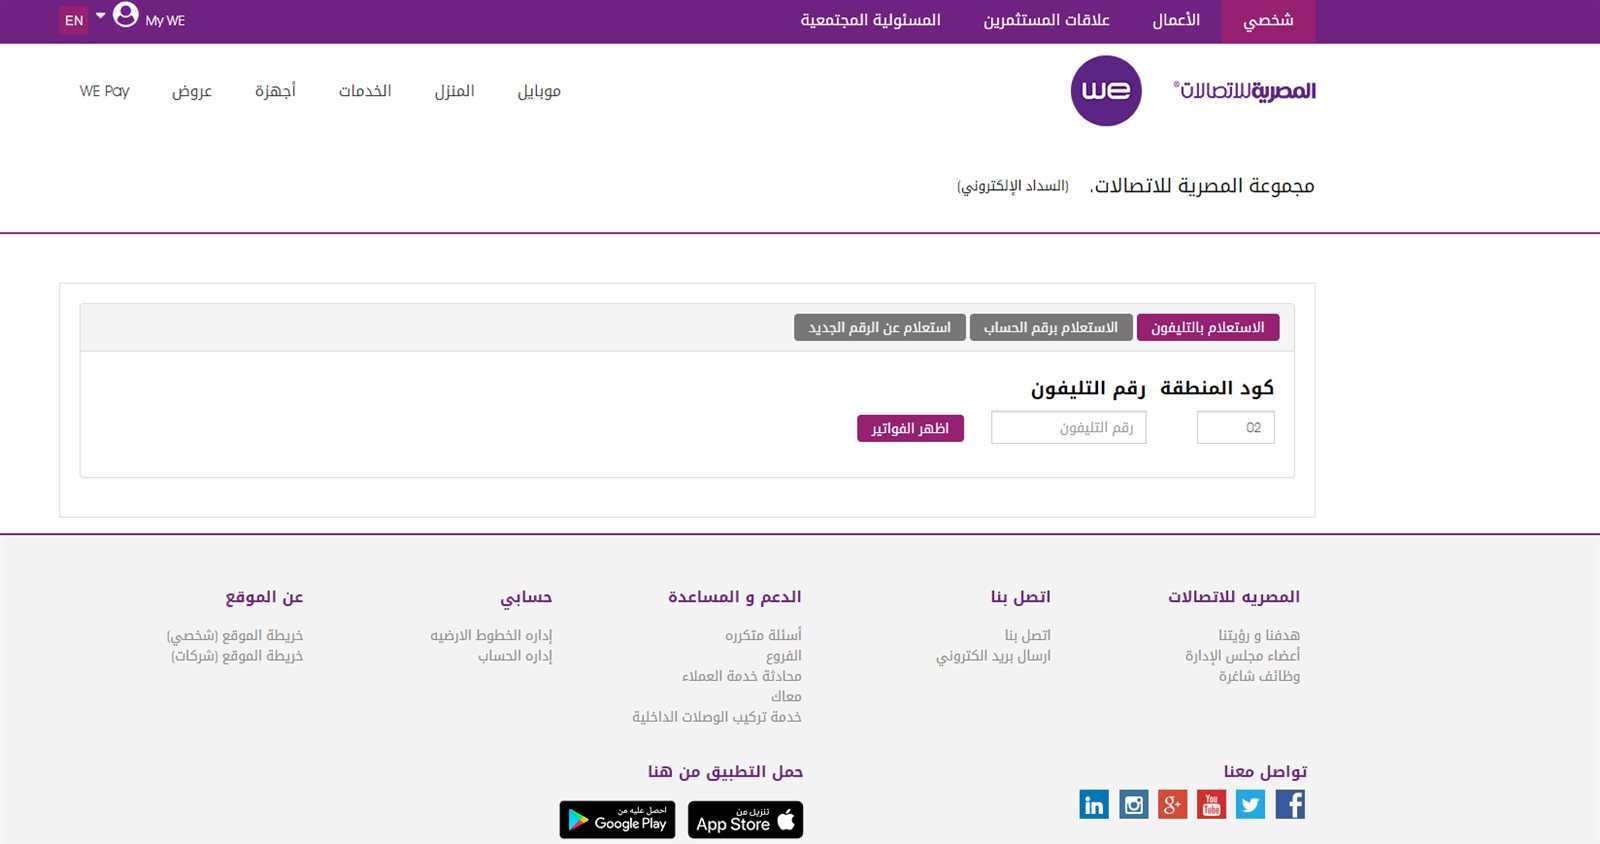The image size is (1600, 844).
Task: Download app from the App Store badge
Action: click(745, 820)
